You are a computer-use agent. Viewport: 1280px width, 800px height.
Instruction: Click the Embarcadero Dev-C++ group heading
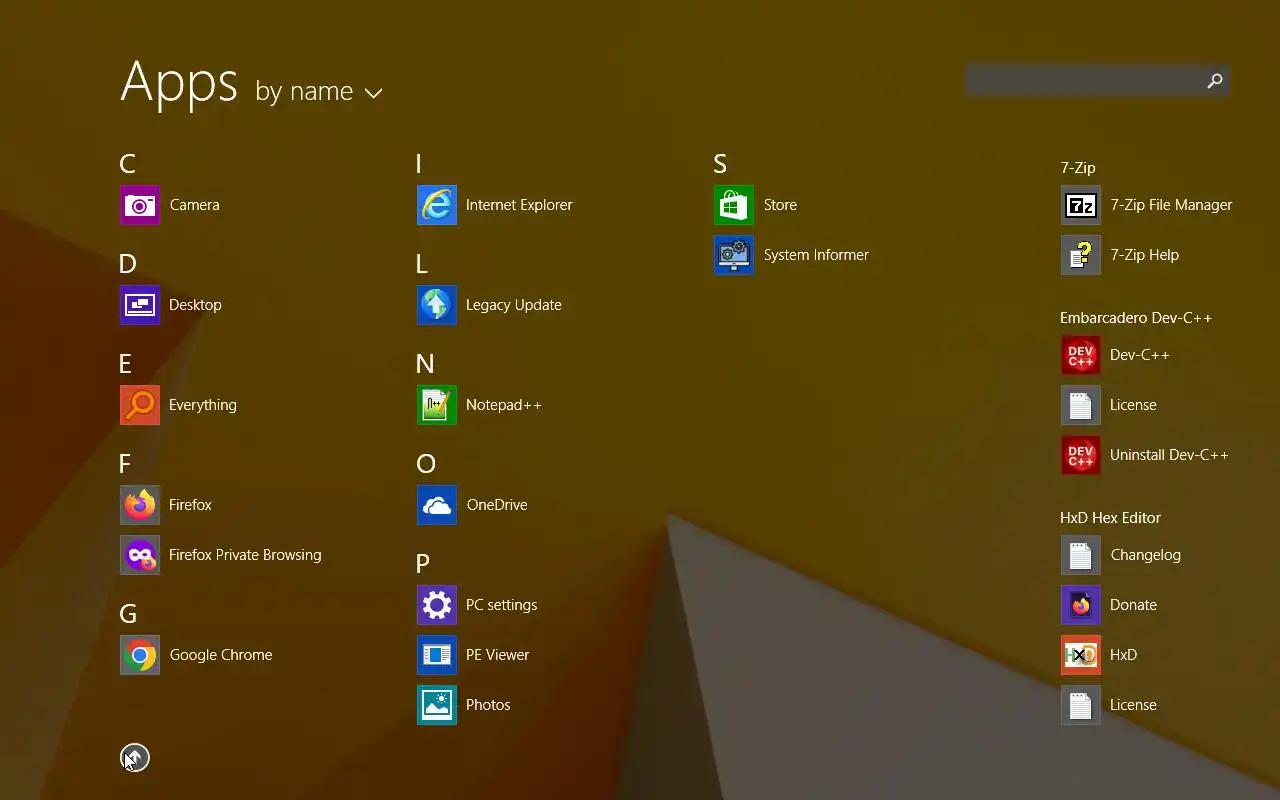1136,318
